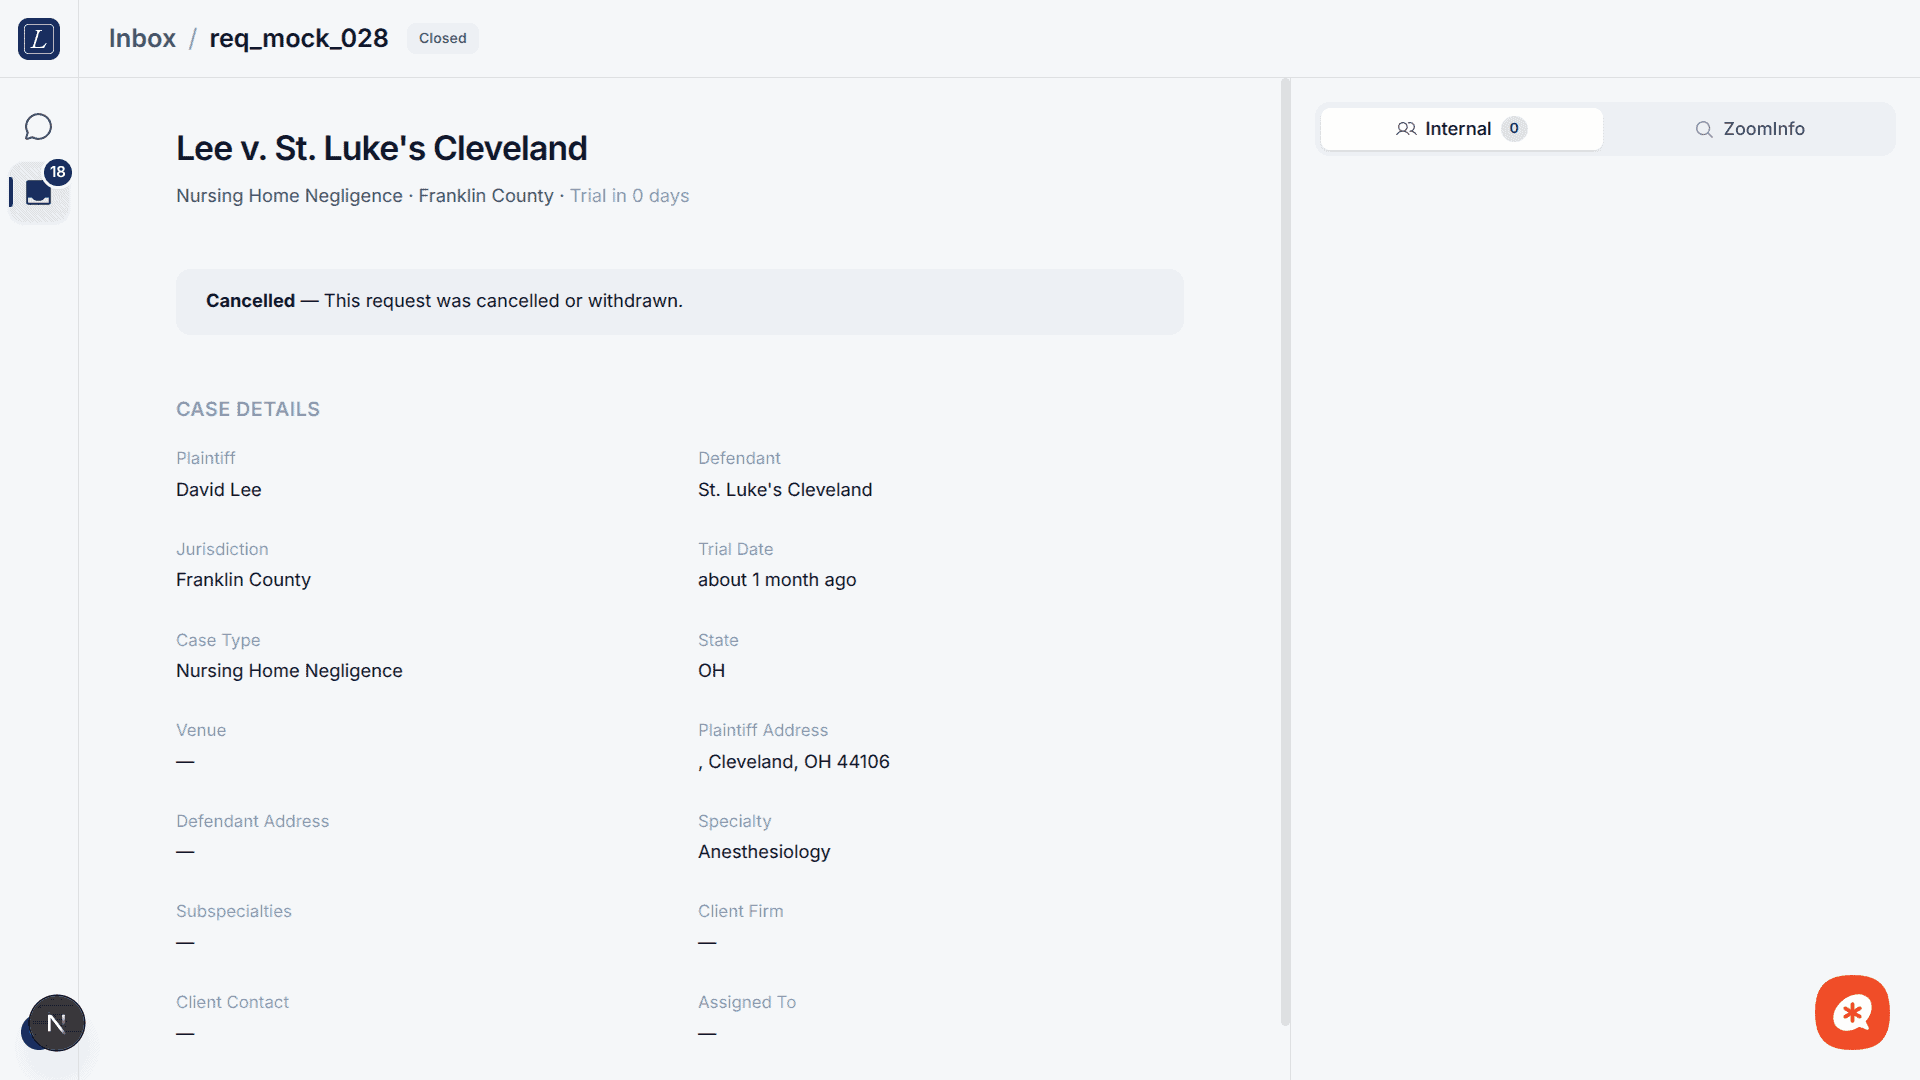The image size is (1920, 1080).
Task: Open the chat conversations icon in sidebar
Action: pos(38,126)
